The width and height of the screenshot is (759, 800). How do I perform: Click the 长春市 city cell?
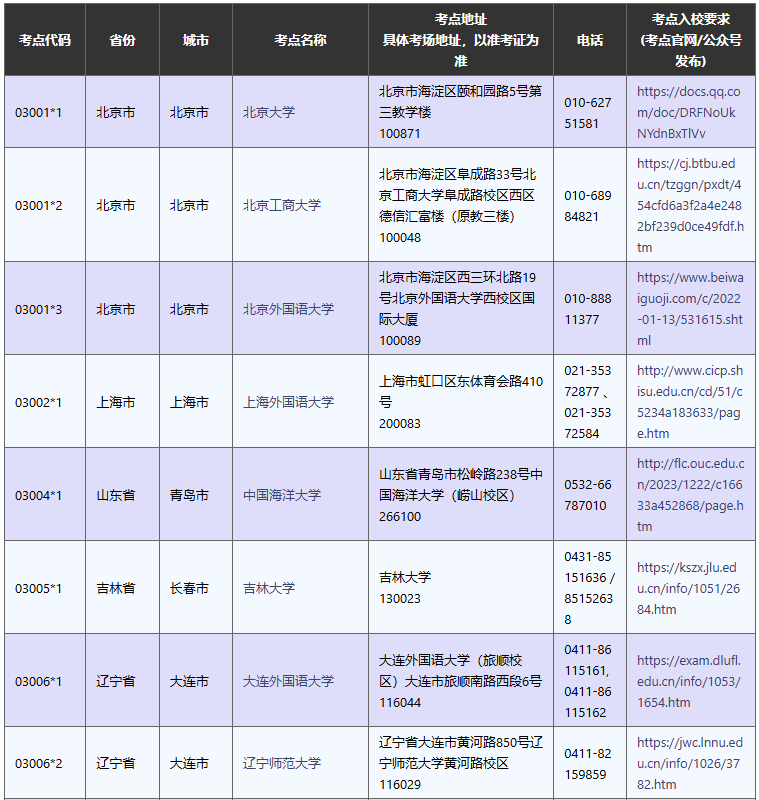196,587
